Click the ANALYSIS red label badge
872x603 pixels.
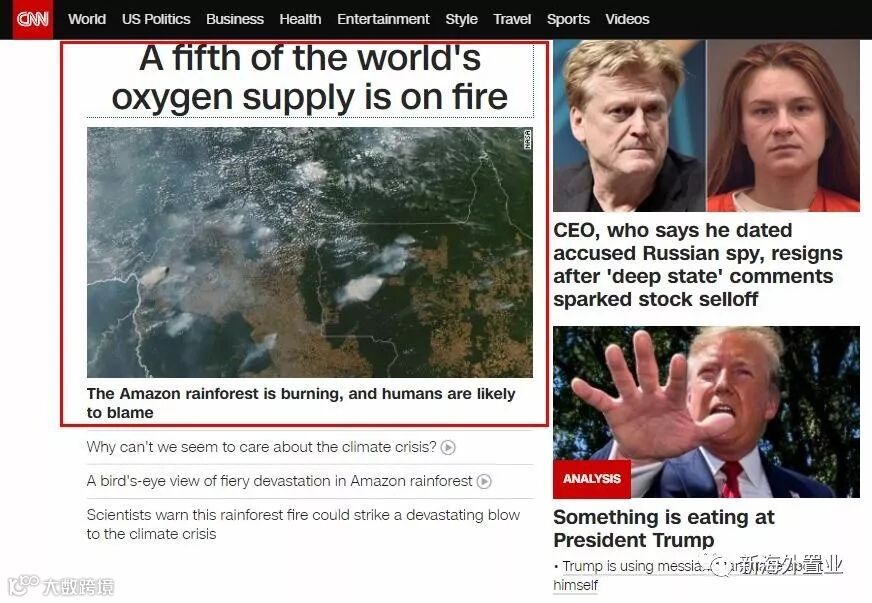pyautogui.click(x=592, y=478)
